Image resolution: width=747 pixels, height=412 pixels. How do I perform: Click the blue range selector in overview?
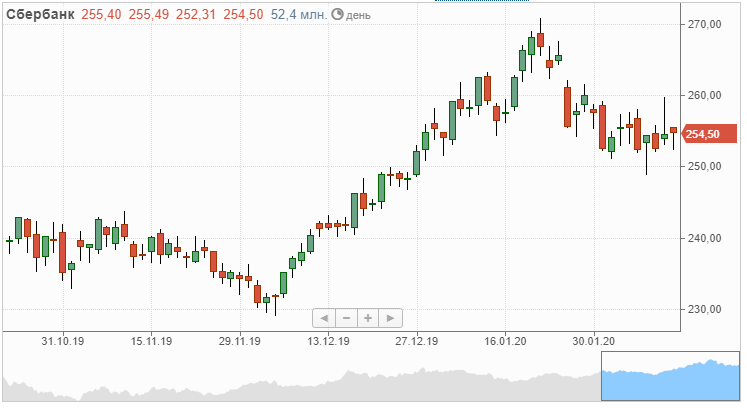(671, 376)
